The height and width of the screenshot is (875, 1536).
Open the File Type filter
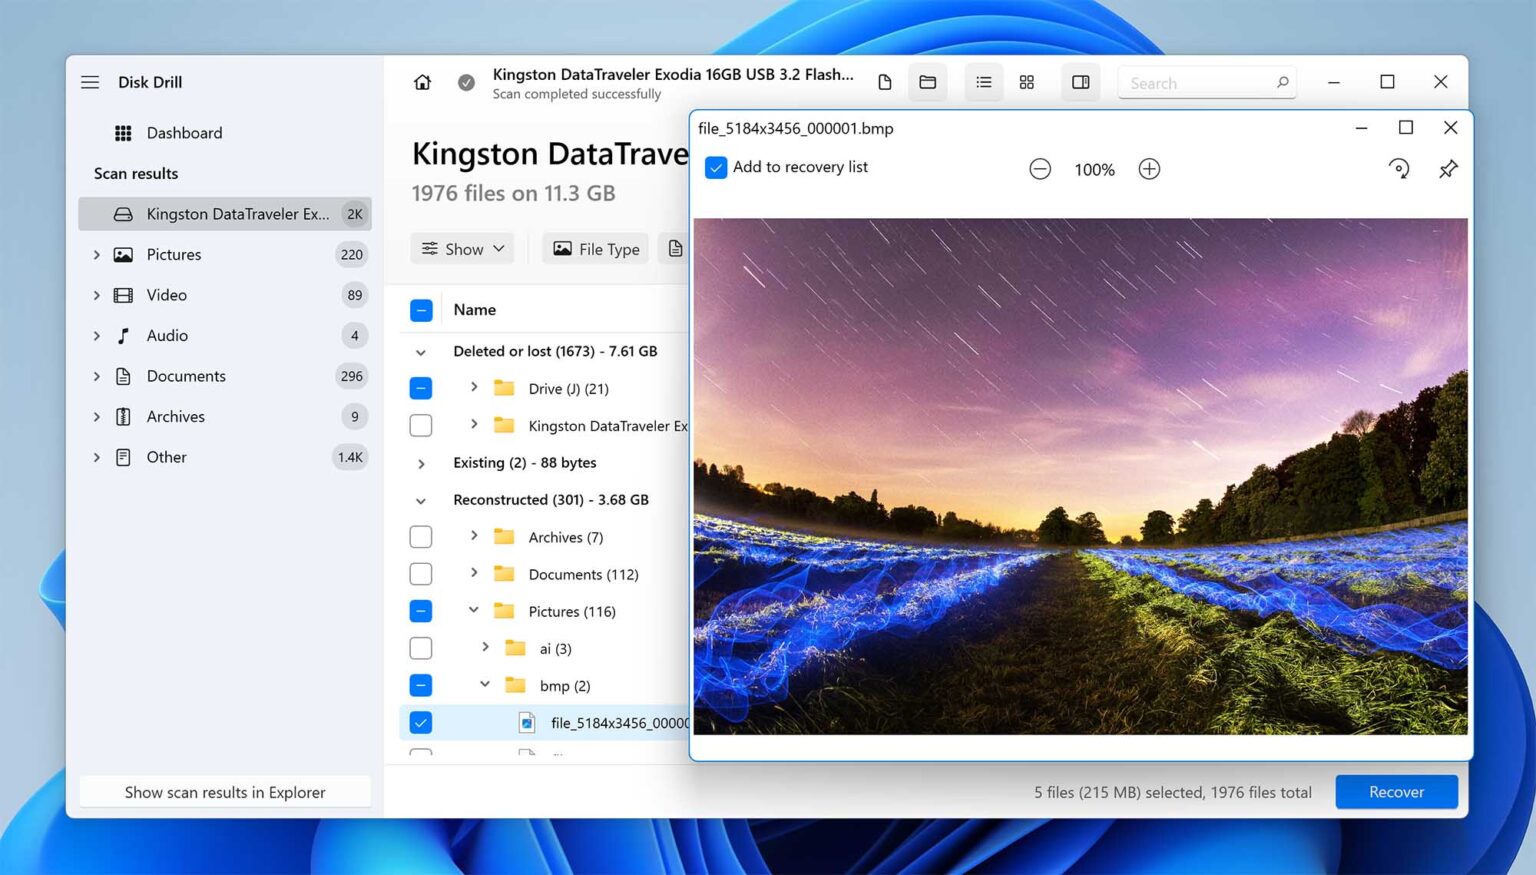pyautogui.click(x=595, y=248)
